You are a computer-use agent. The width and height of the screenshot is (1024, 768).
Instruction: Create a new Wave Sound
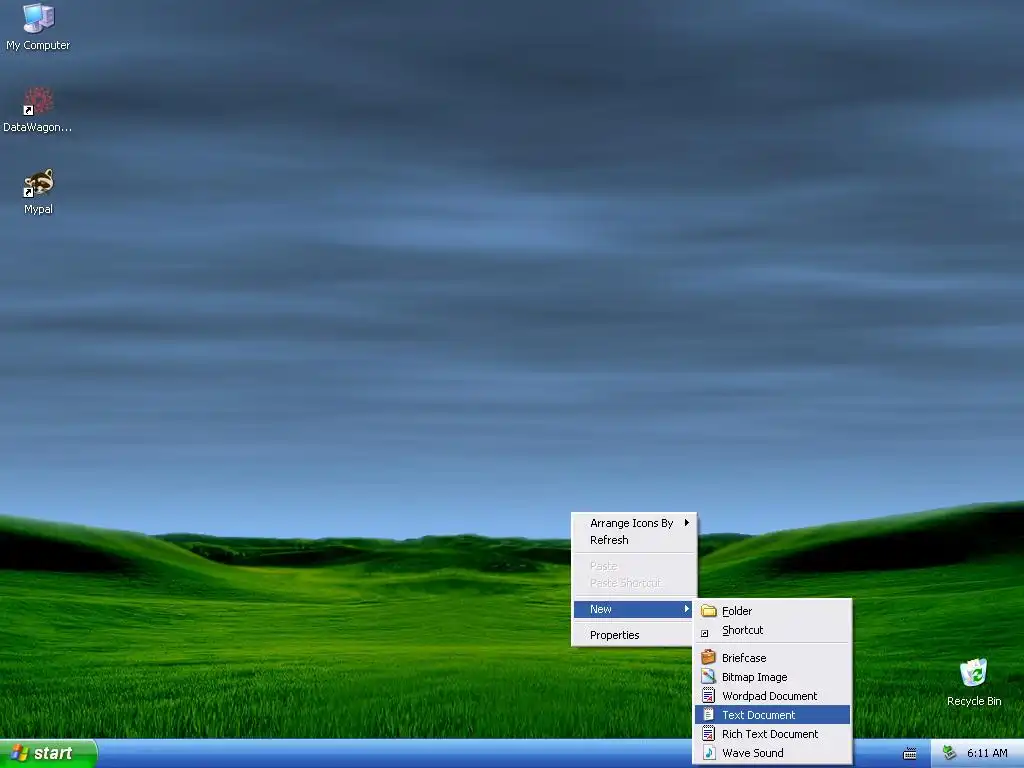pos(773,753)
